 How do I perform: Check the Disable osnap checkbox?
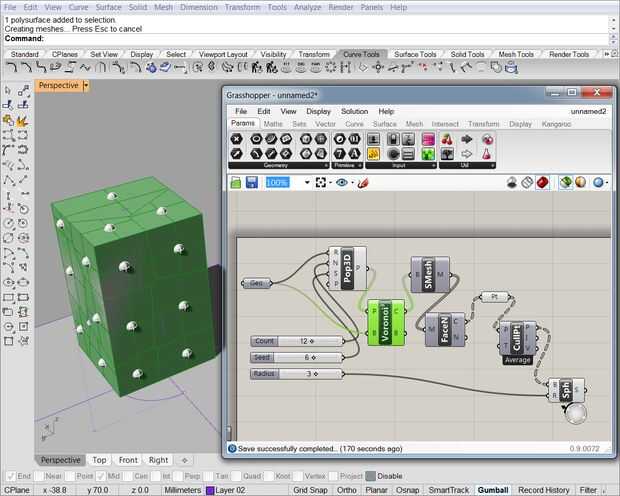pyautogui.click(x=370, y=476)
